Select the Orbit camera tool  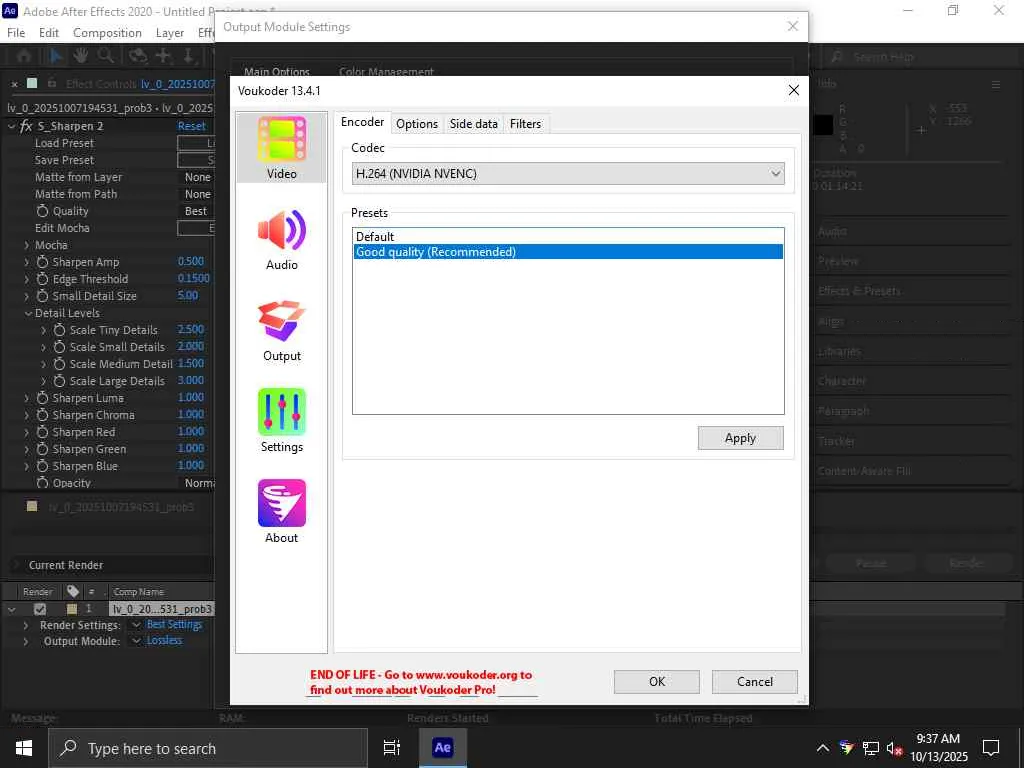137,56
